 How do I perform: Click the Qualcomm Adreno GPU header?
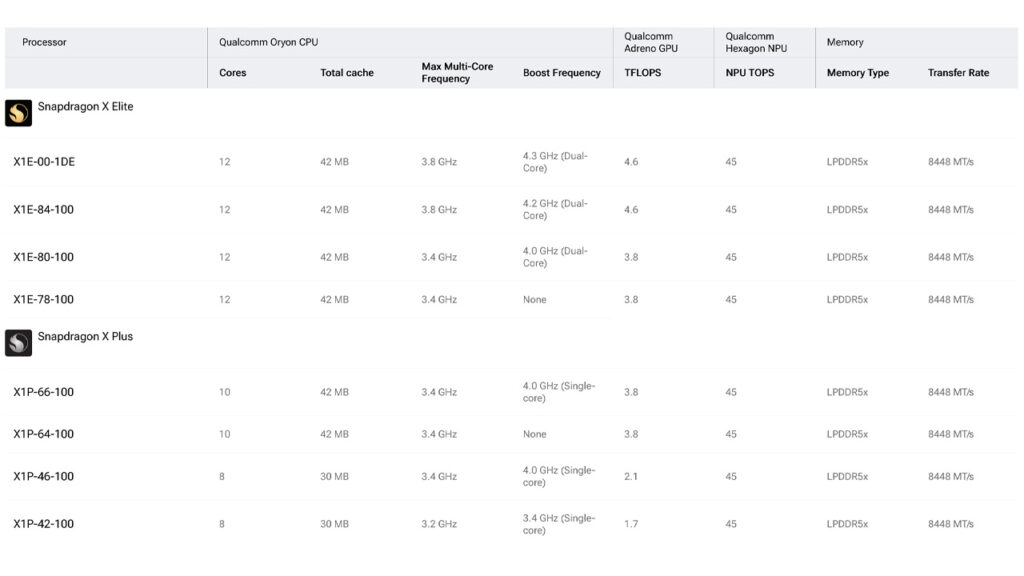click(x=651, y=42)
